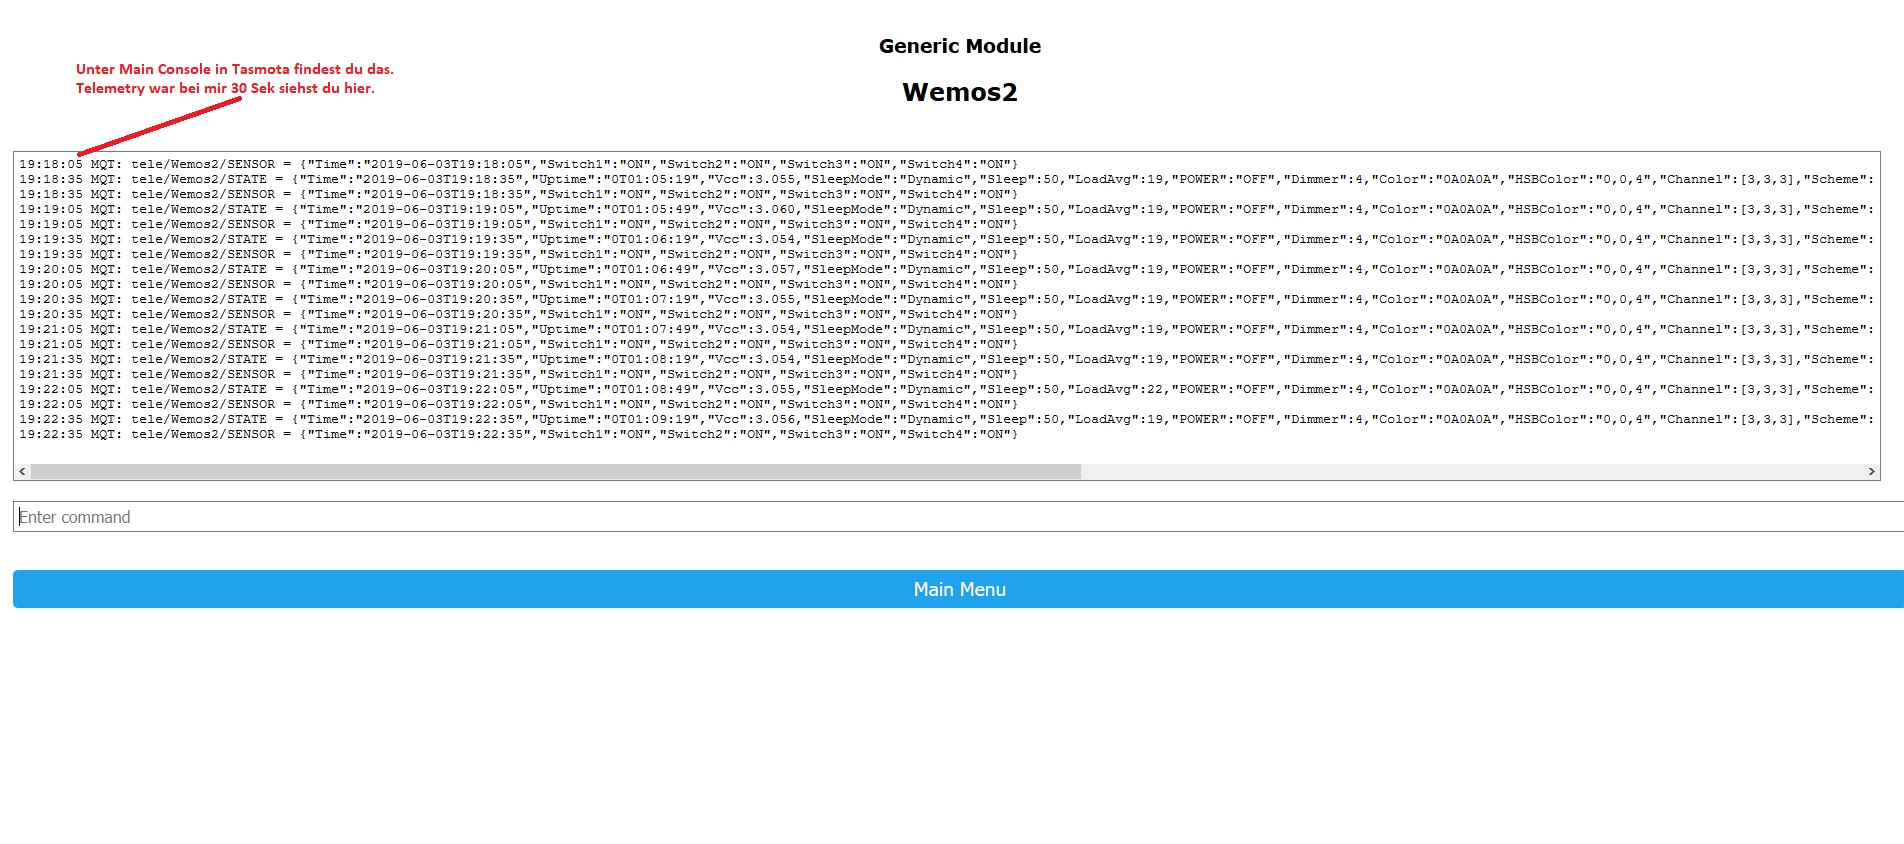
Task: Click the console scrollbar right arrow
Action: point(1871,471)
